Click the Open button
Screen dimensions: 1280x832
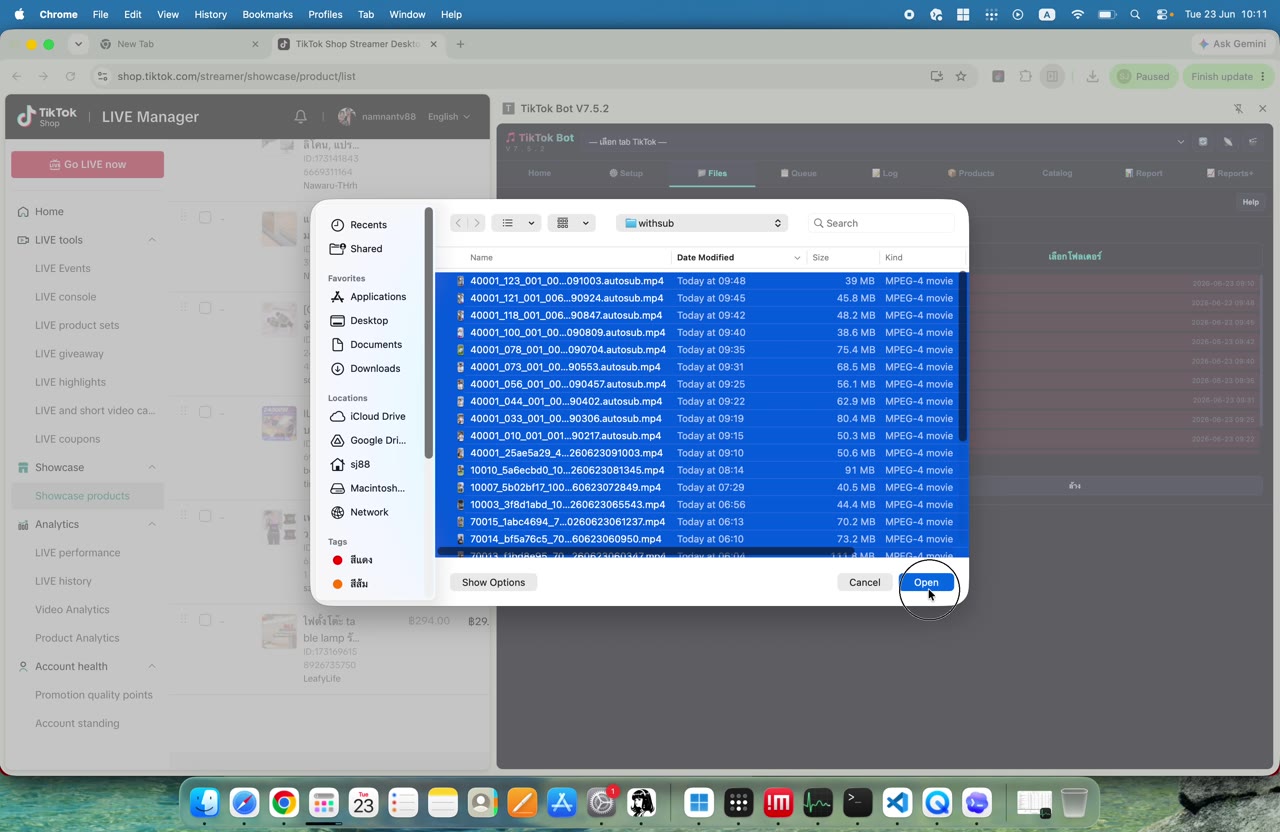click(x=926, y=582)
